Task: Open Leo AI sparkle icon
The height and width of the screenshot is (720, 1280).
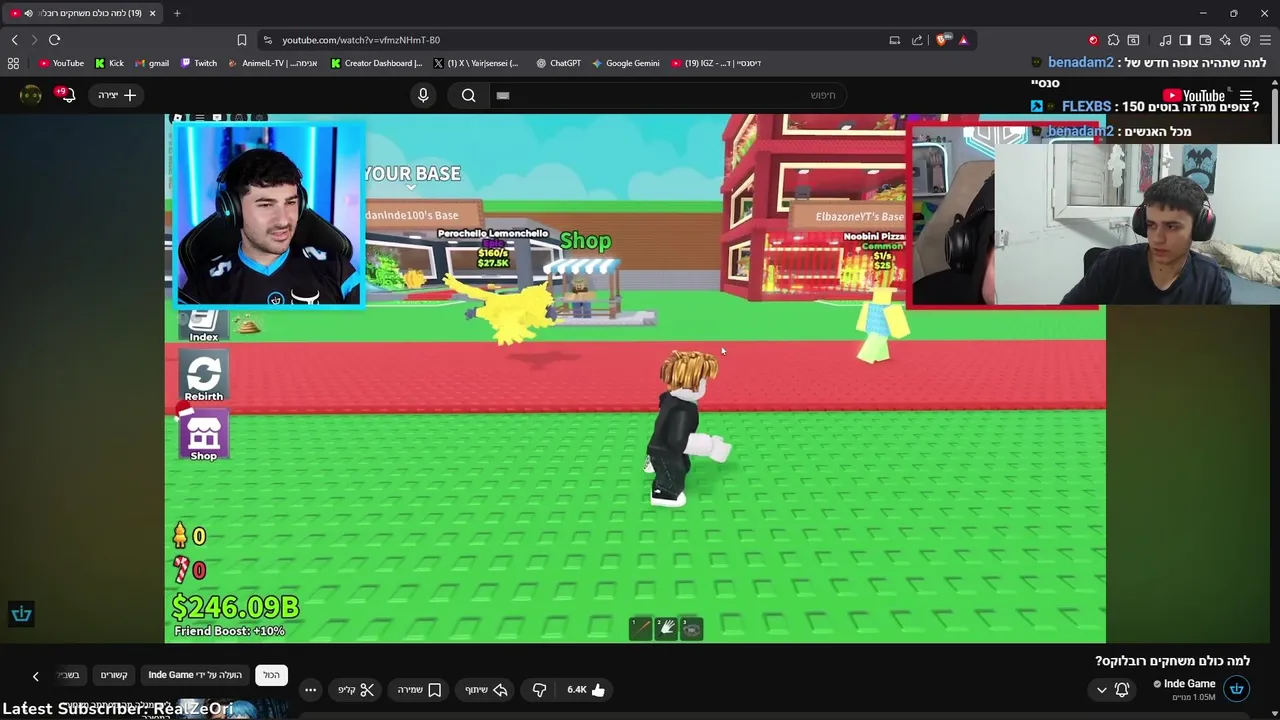Action: click(1225, 40)
